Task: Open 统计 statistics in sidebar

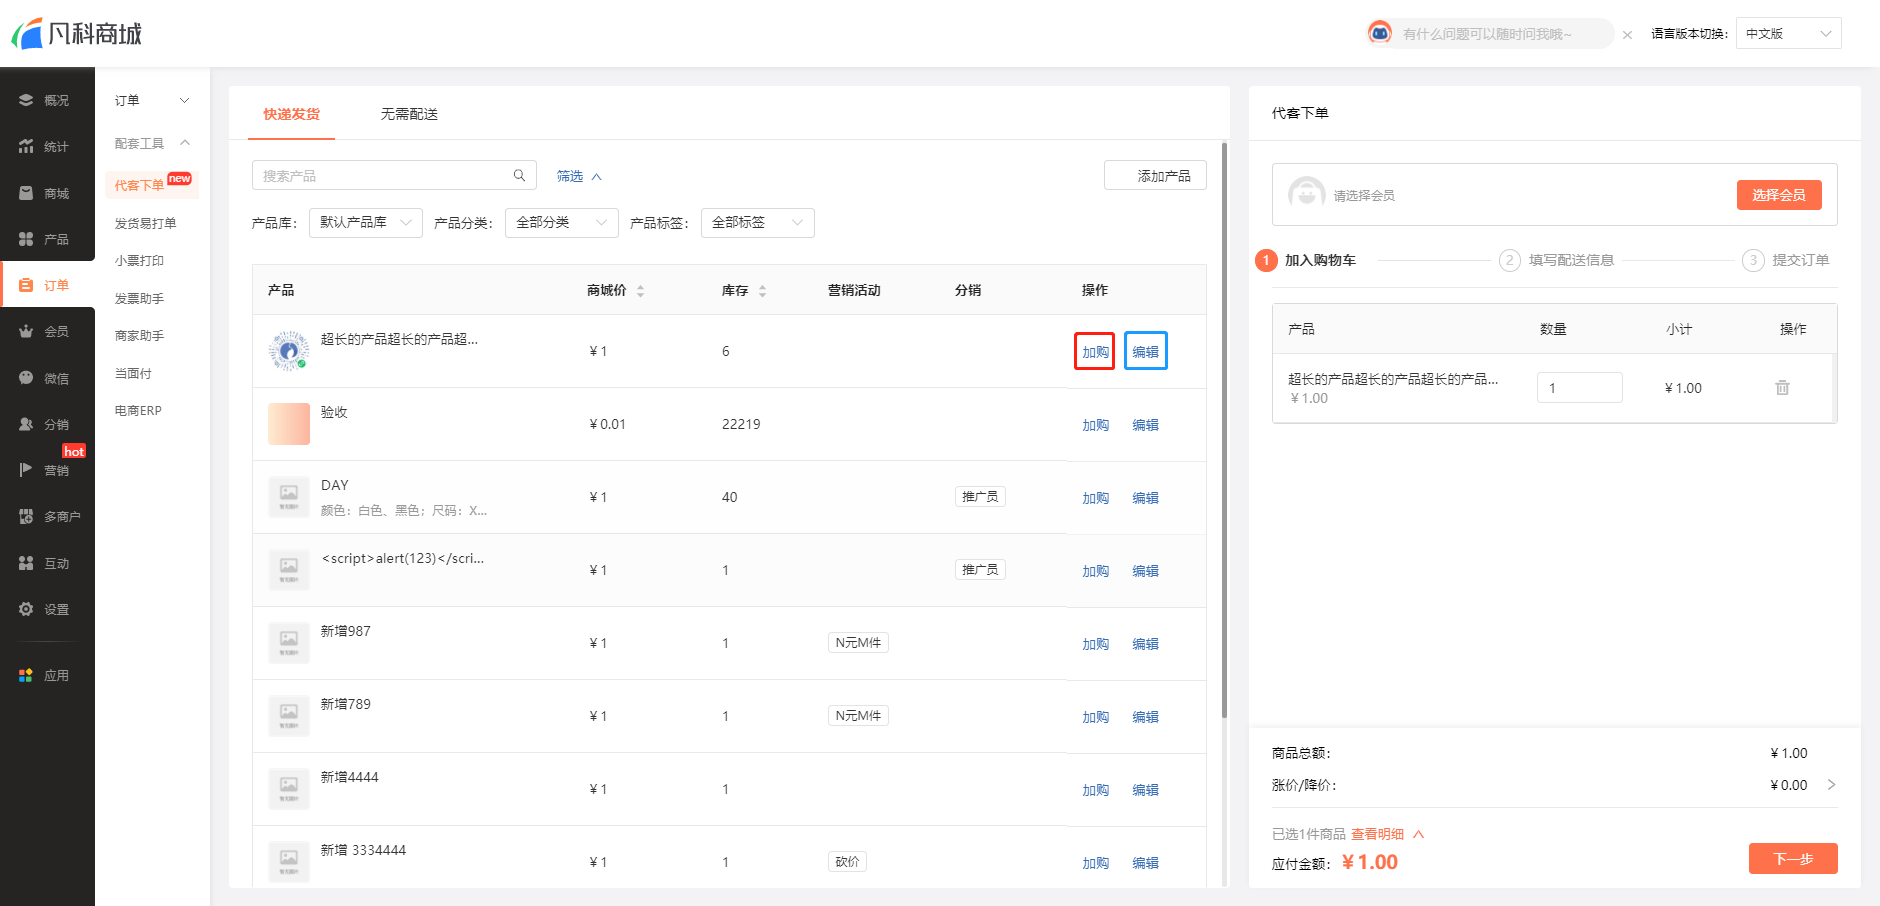Action: tap(46, 146)
